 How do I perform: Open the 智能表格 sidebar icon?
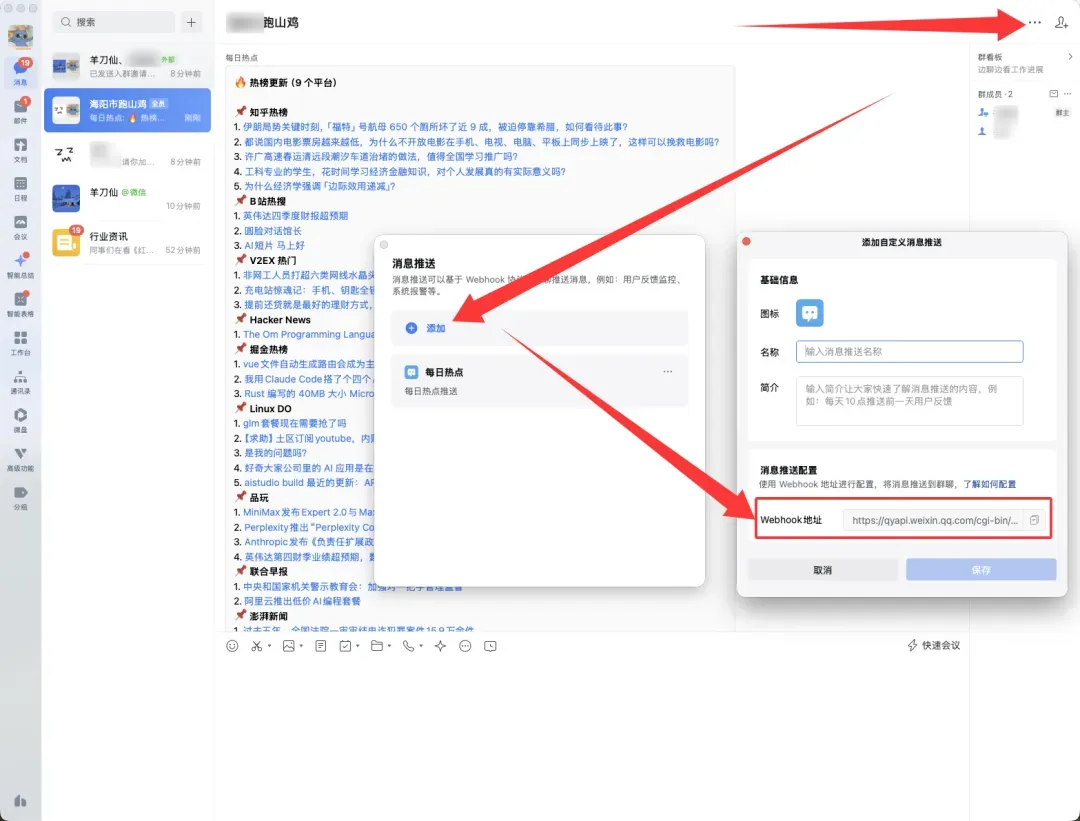(21, 303)
